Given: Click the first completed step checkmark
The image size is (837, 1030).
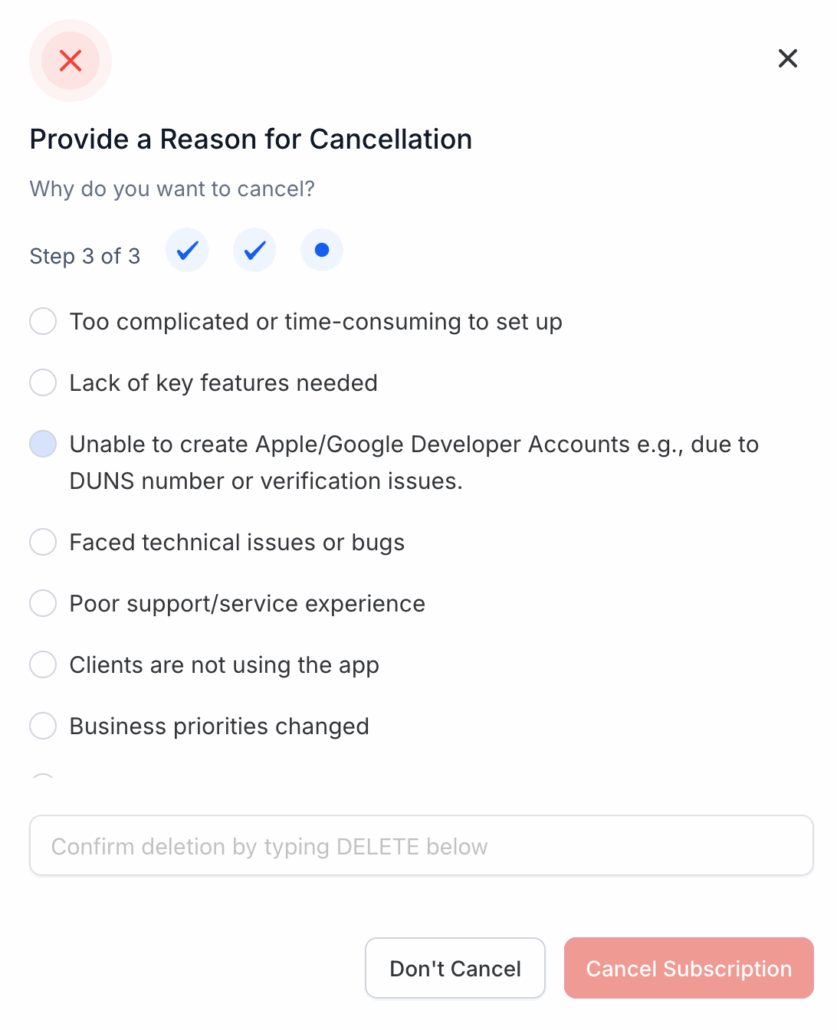Looking at the screenshot, I should pyautogui.click(x=187, y=250).
